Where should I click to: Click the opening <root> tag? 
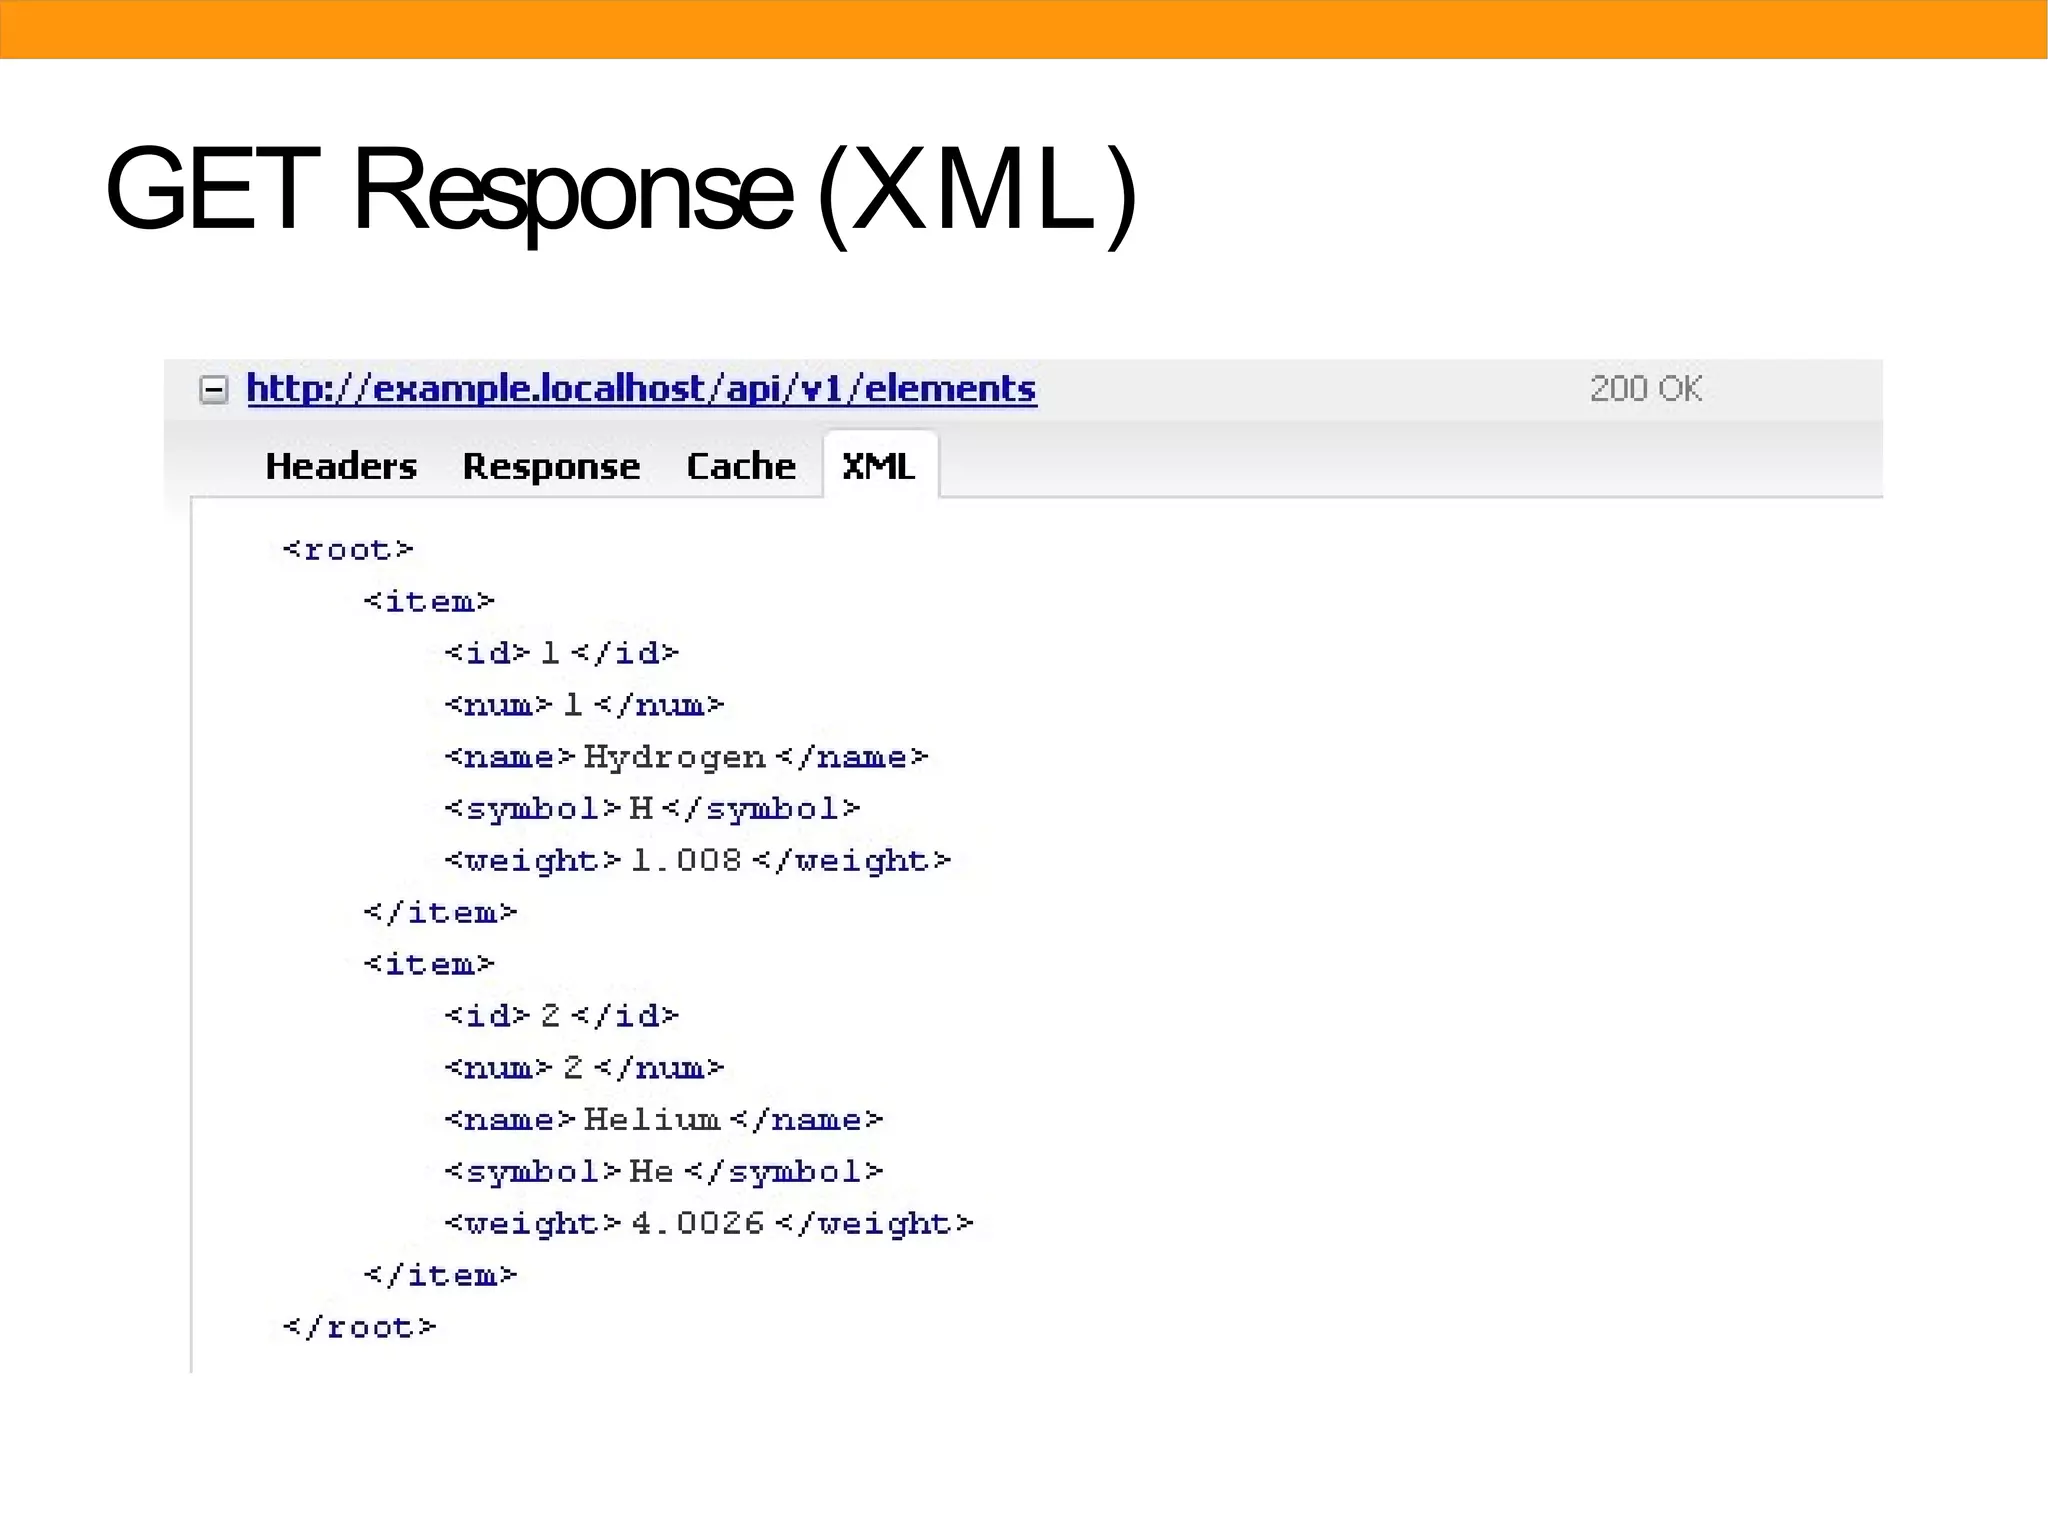pos(347,549)
